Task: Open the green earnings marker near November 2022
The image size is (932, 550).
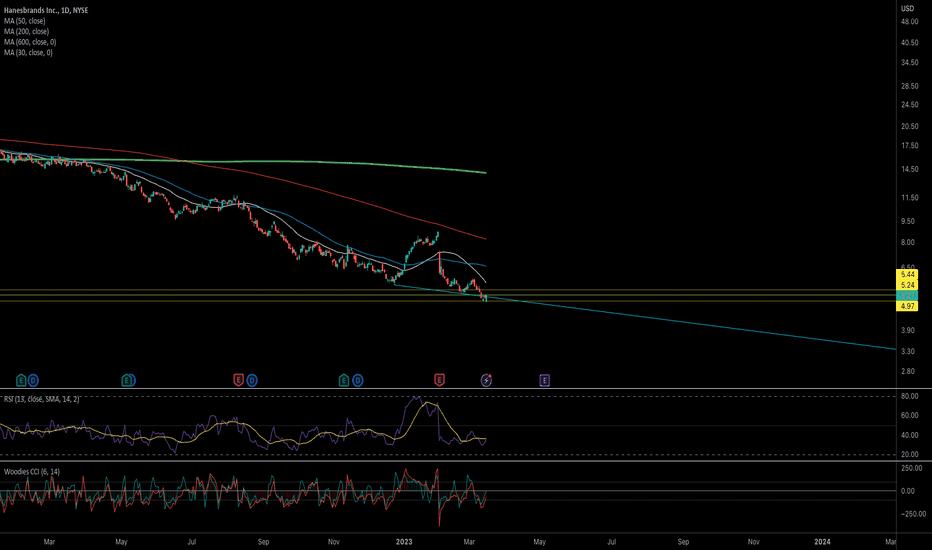Action: point(344,380)
